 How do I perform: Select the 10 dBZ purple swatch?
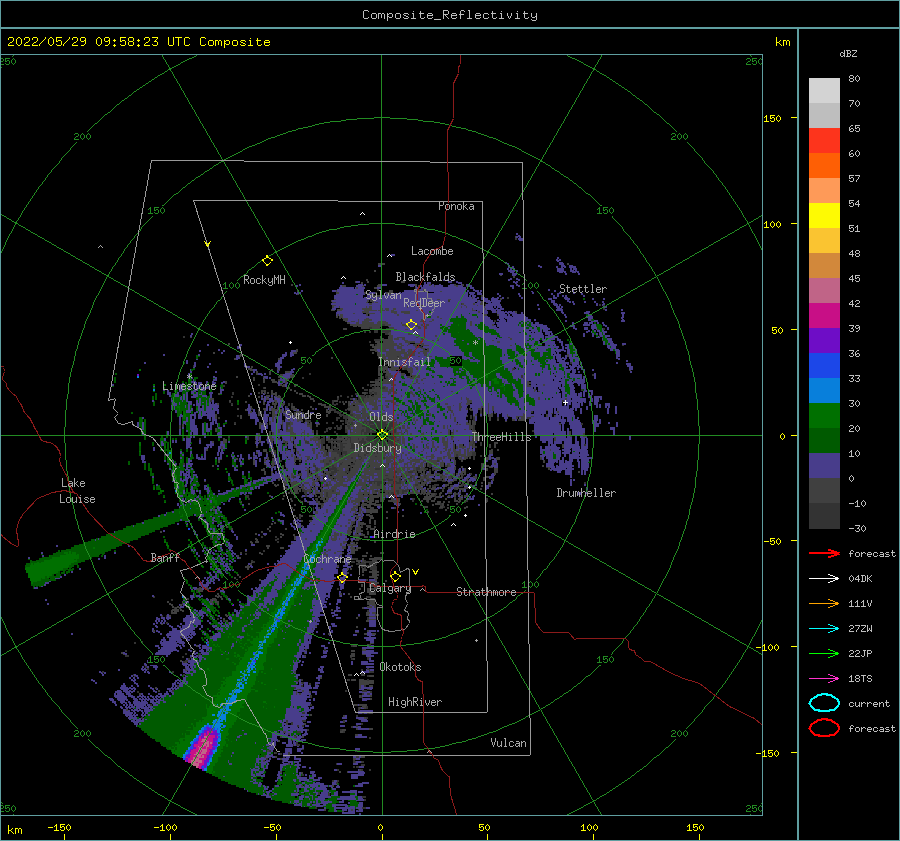[x=824, y=466]
